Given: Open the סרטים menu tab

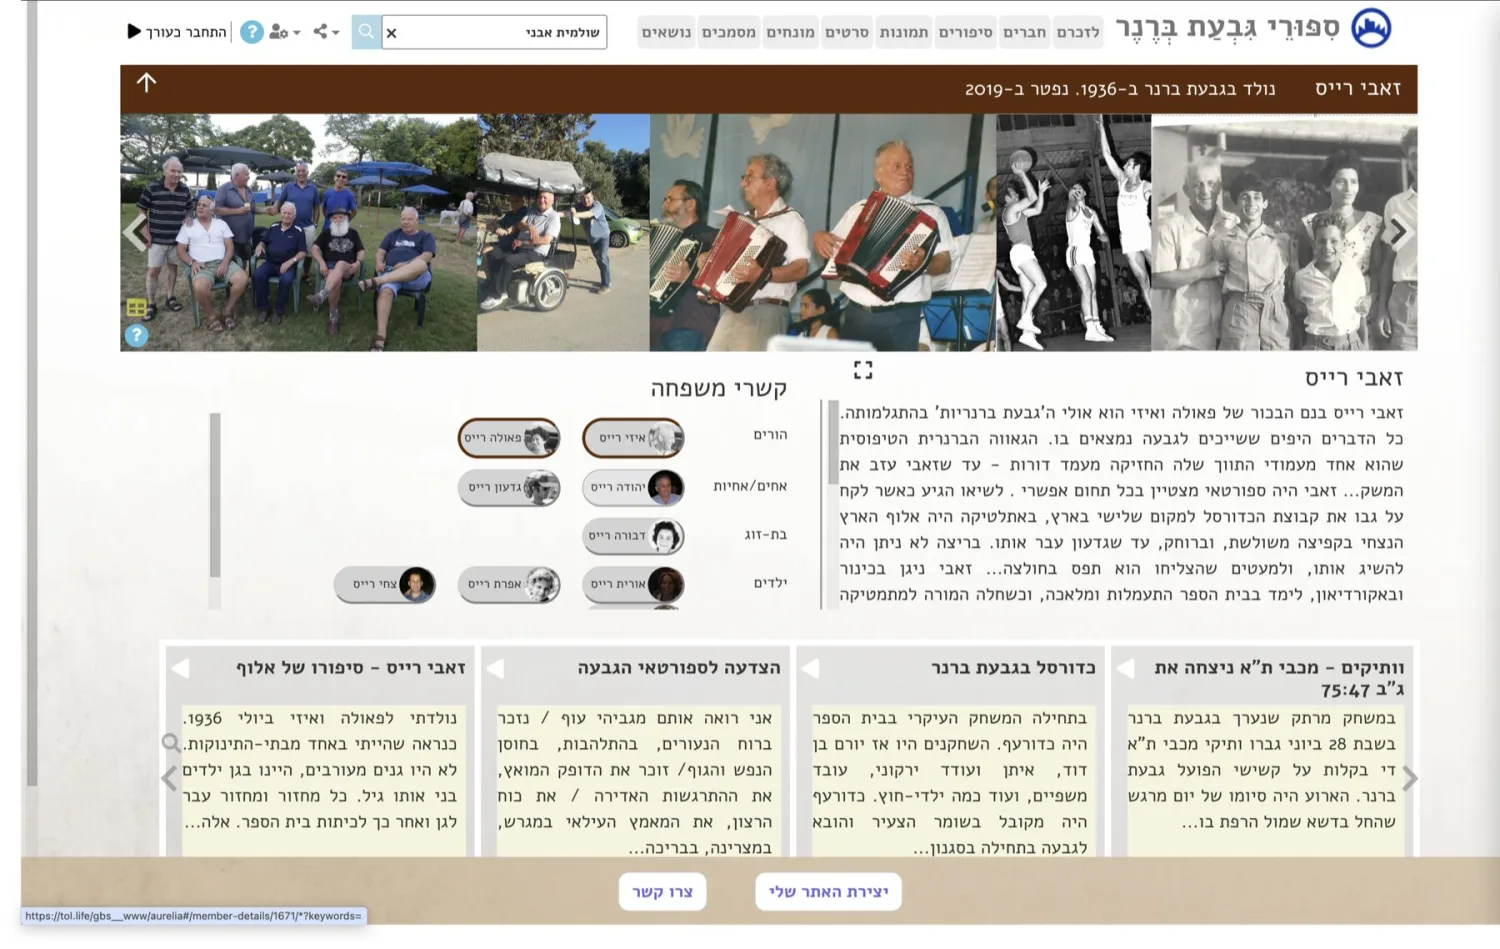Looking at the screenshot, I should click(847, 32).
